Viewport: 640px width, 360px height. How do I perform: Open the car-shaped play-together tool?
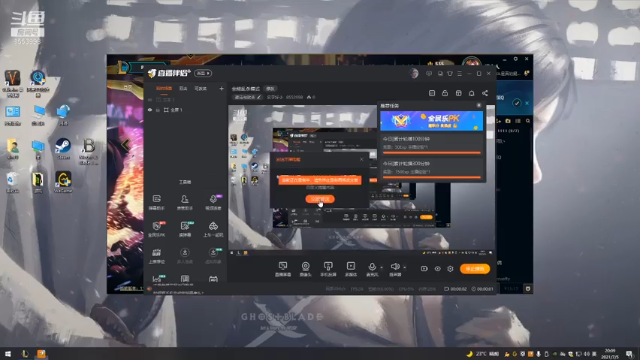click(213, 229)
